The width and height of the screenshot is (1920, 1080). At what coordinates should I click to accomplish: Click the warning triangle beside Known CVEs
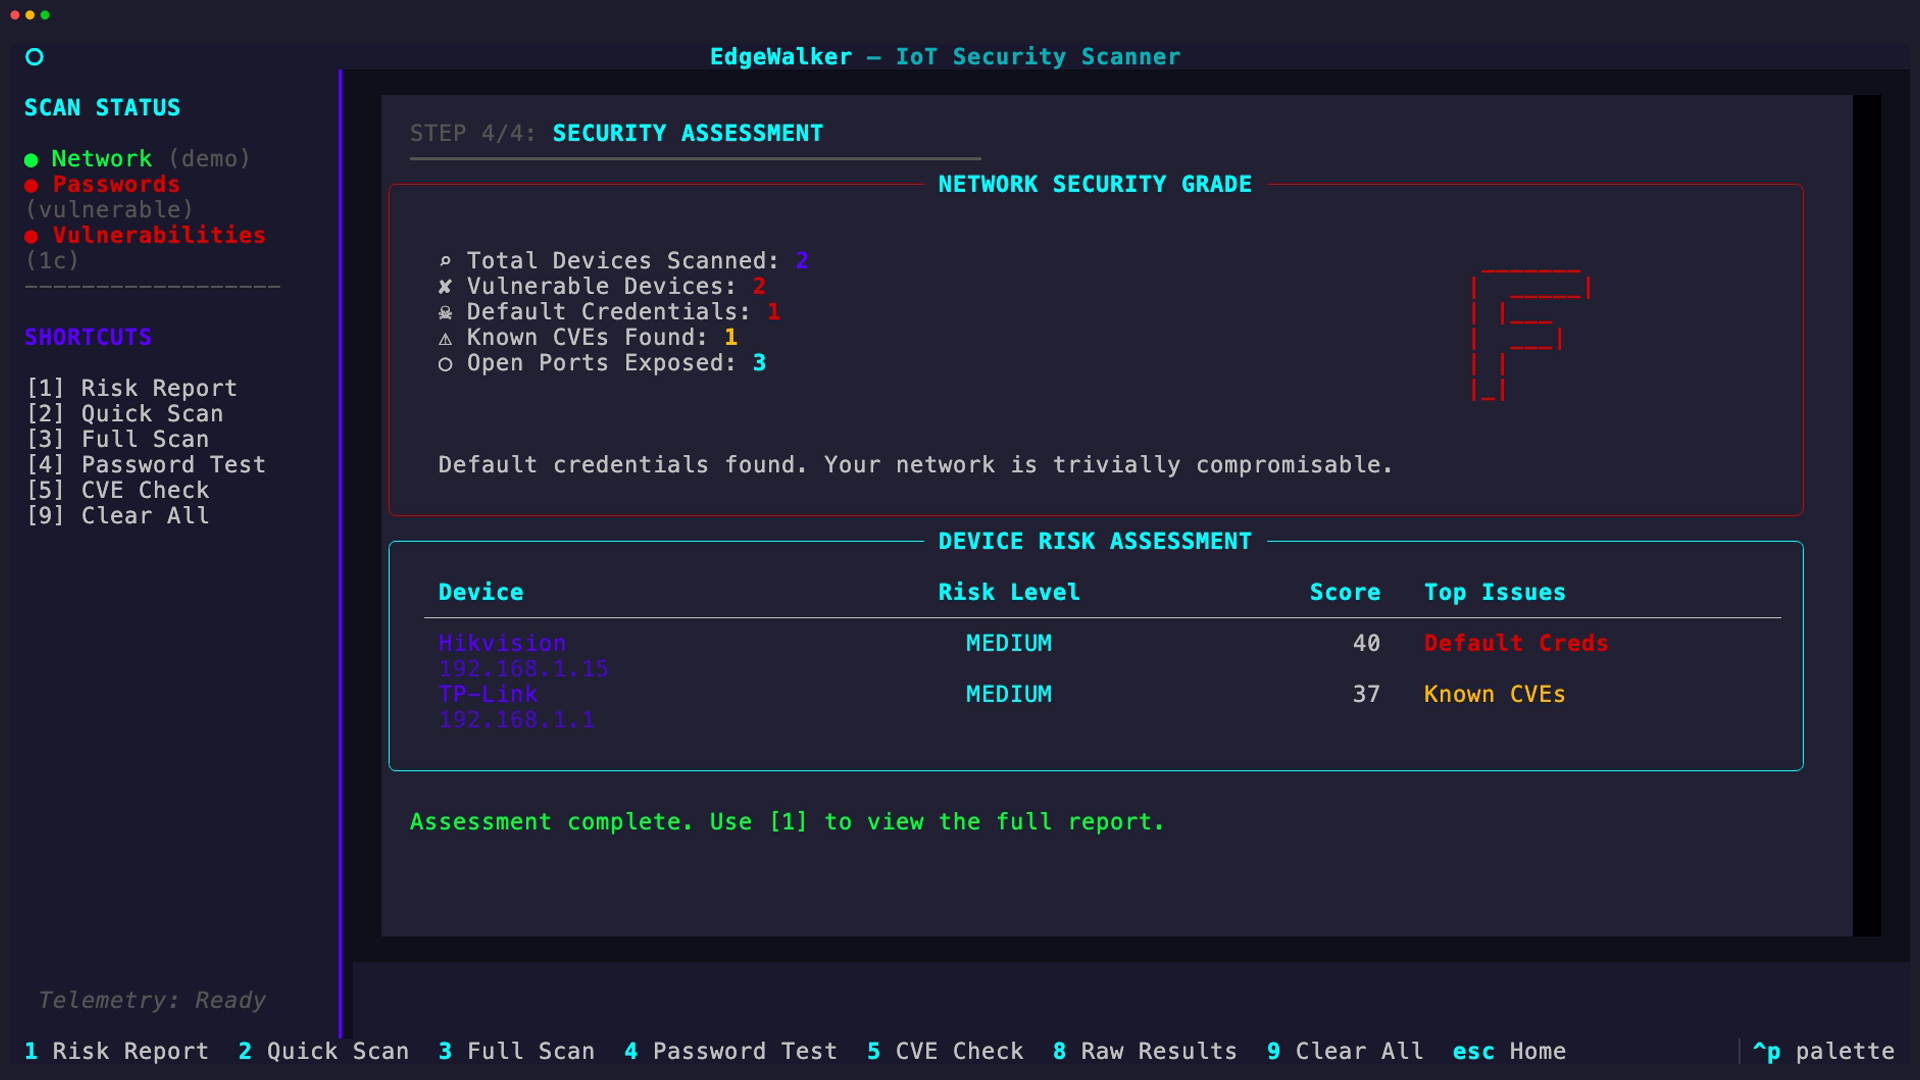pyautogui.click(x=445, y=339)
